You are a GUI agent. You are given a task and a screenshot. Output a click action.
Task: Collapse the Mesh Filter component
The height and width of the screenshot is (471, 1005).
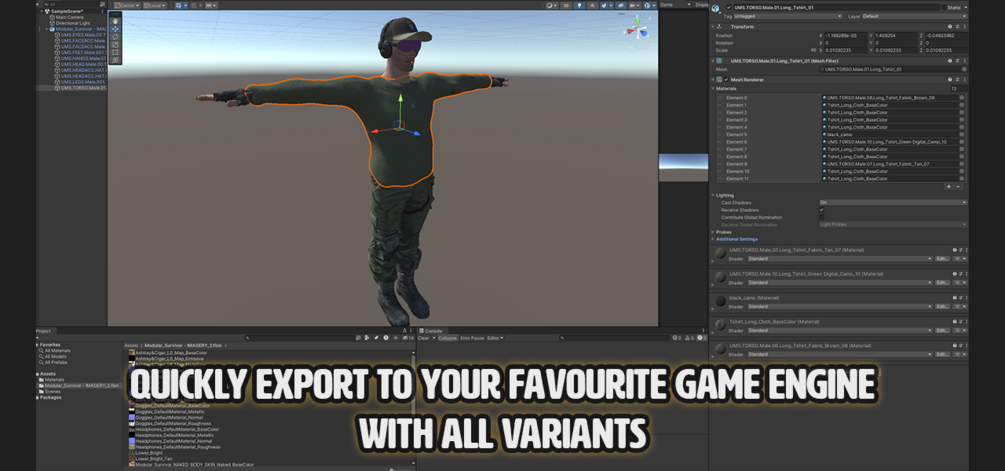[x=713, y=61]
